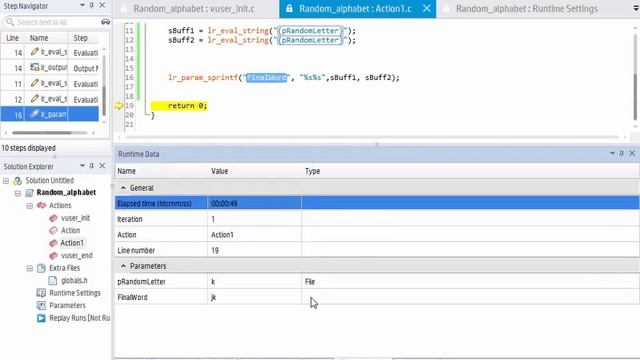This screenshot has height=360, width=640.
Task: Click the globals.h file icon
Action: tap(53, 280)
